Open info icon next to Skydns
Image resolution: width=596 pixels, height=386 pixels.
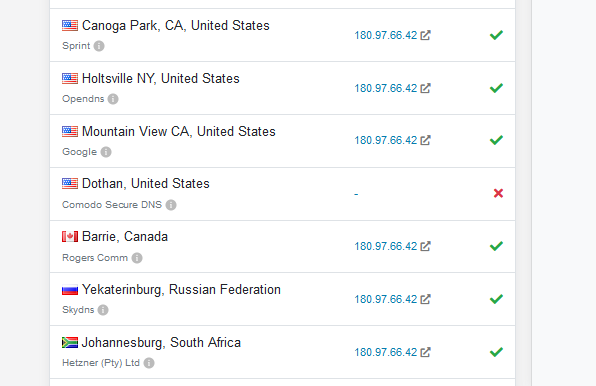tap(103, 310)
